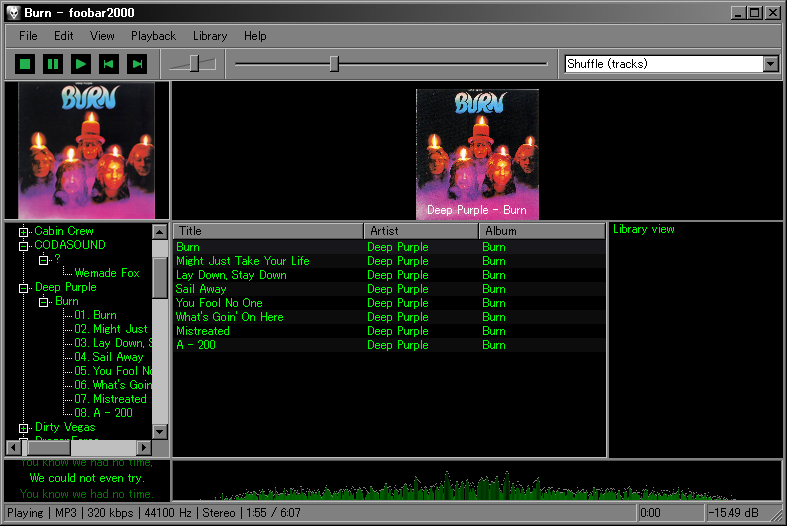
Task: Select '08. A - 200' tree item
Action: pyautogui.click(x=103, y=413)
